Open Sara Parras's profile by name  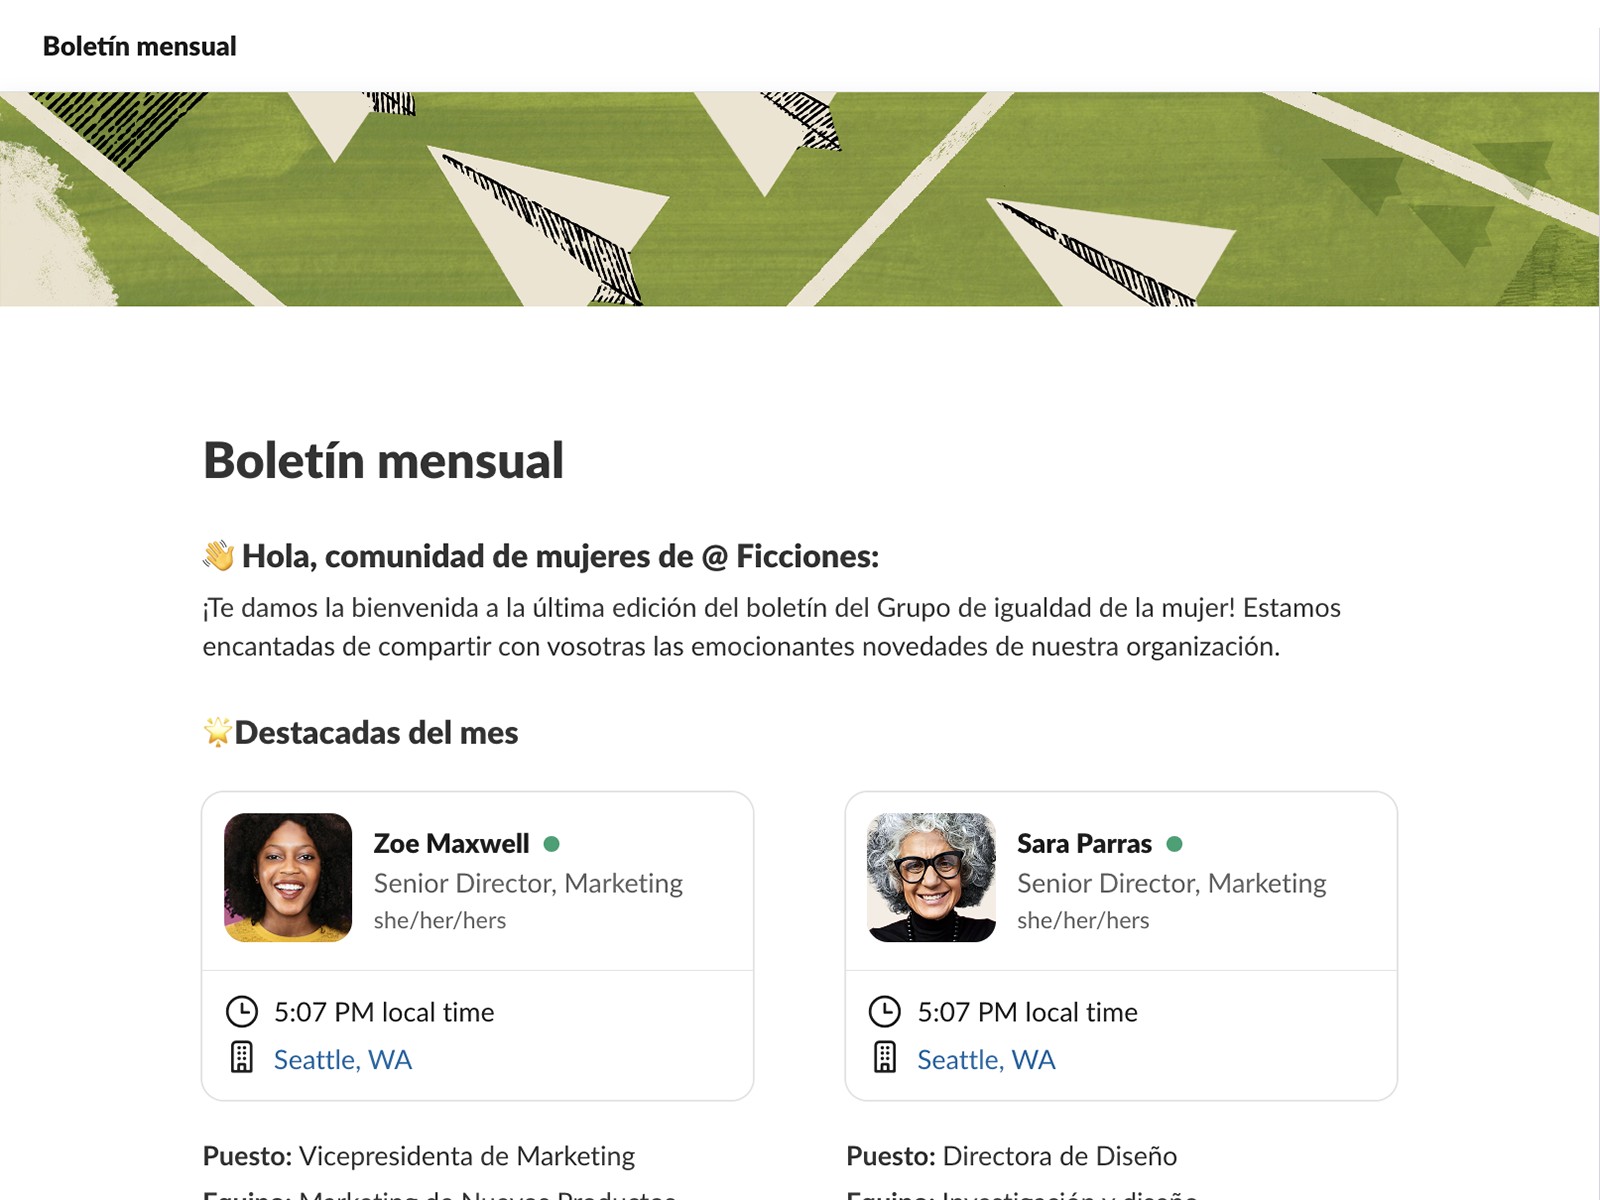pyautogui.click(x=1084, y=844)
